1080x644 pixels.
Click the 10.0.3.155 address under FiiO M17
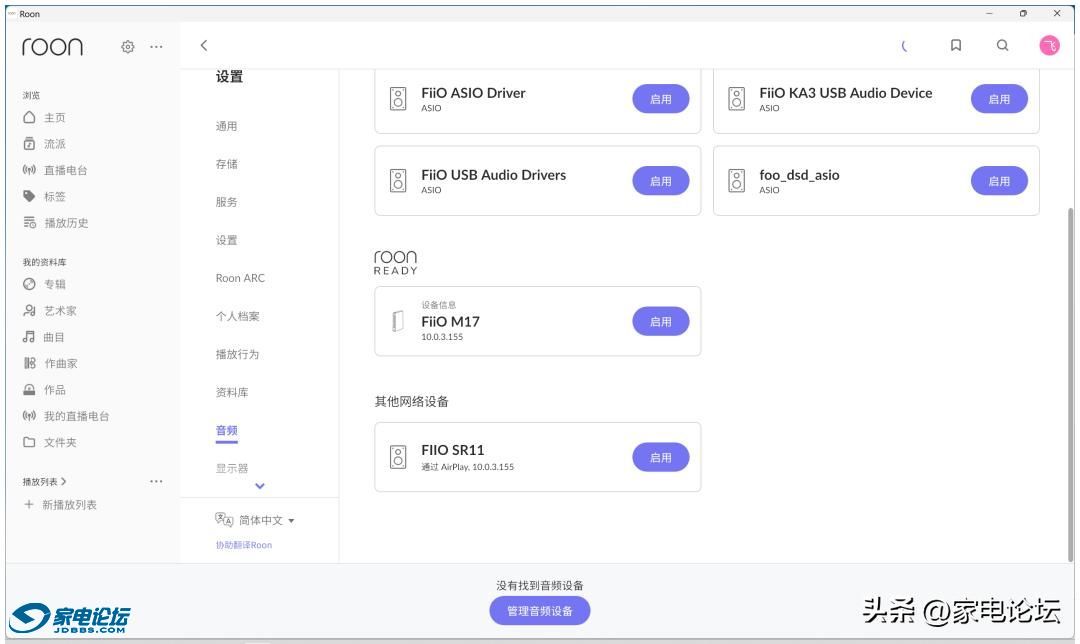click(x=442, y=337)
